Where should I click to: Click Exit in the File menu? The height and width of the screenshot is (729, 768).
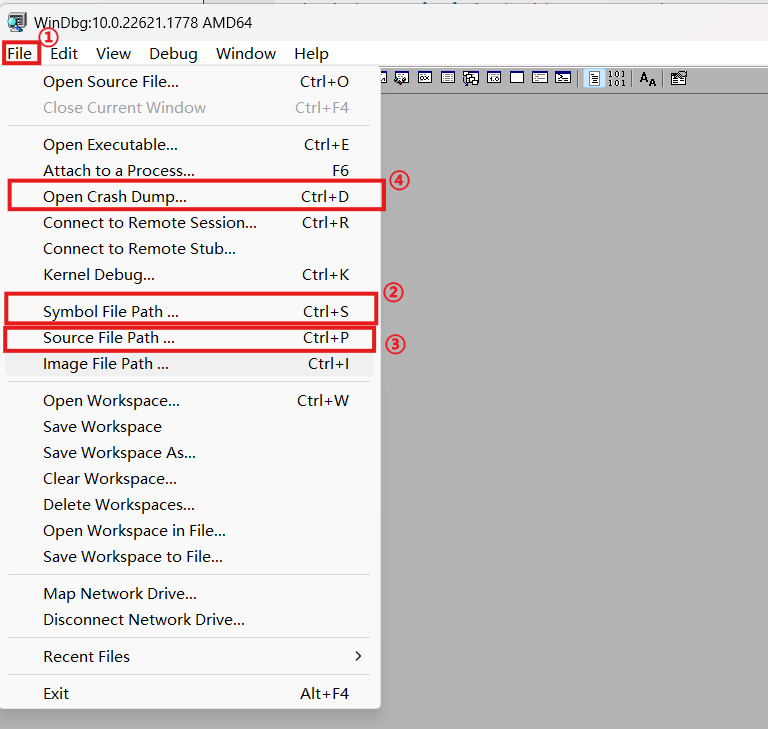point(190,694)
